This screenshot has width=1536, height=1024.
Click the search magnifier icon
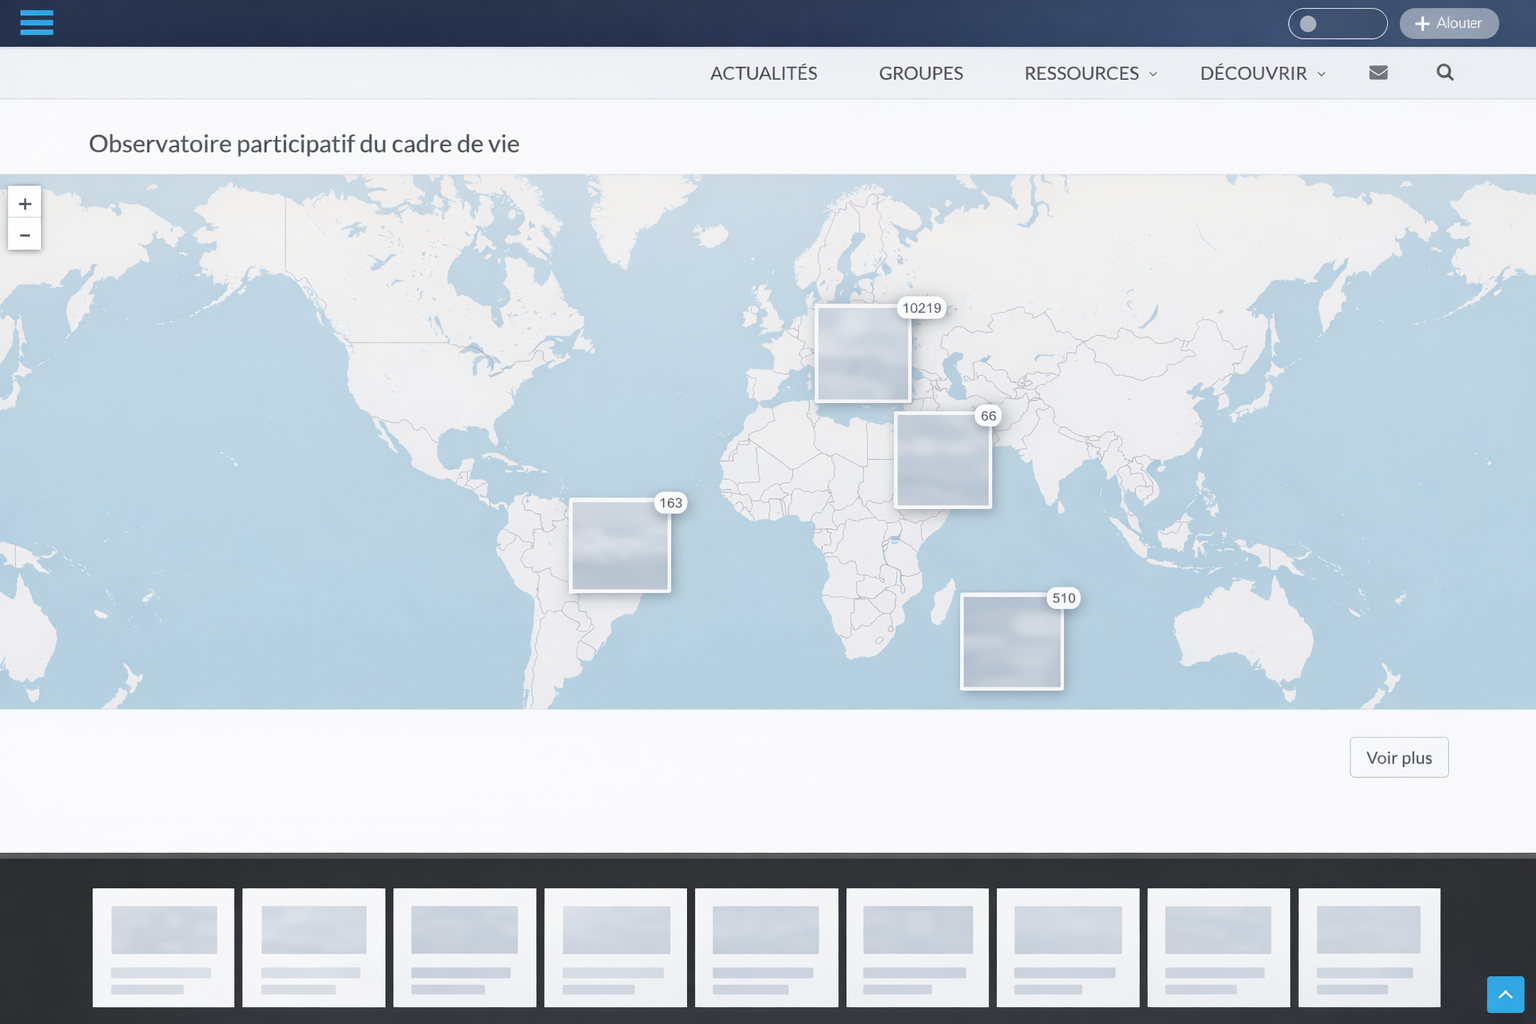(1444, 72)
